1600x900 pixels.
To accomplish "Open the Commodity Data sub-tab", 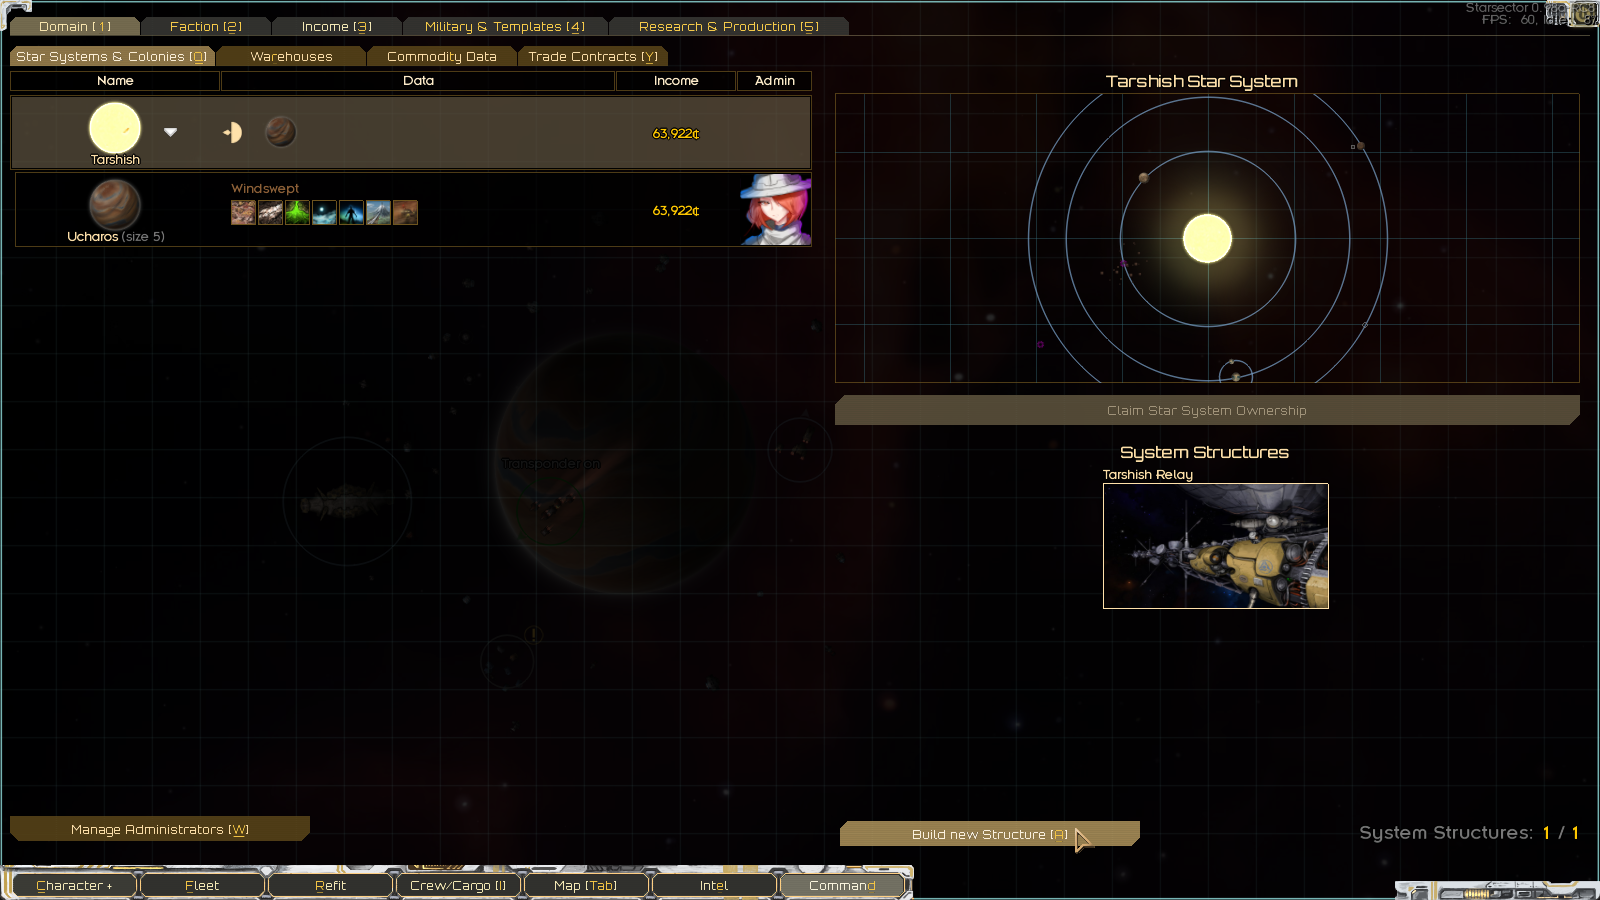I will 442,57.
